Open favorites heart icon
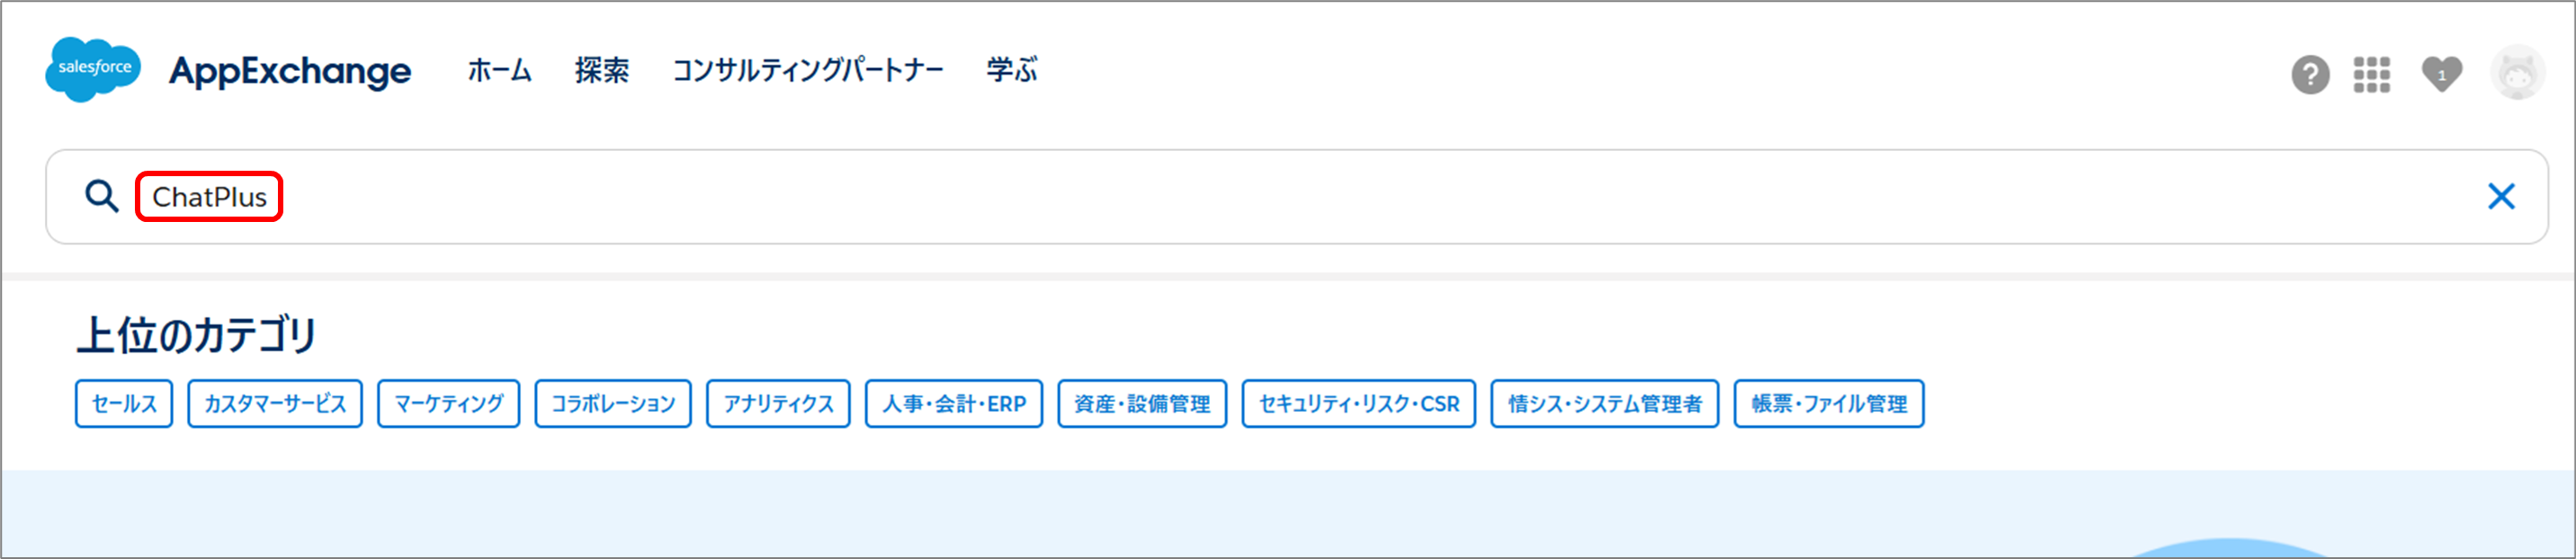 2442,74
